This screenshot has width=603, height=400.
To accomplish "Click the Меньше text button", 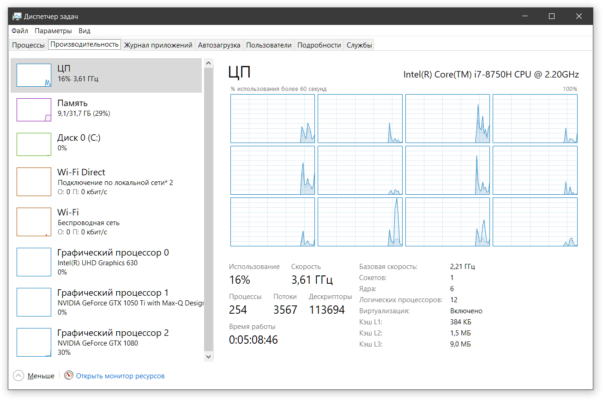I will click(x=41, y=376).
